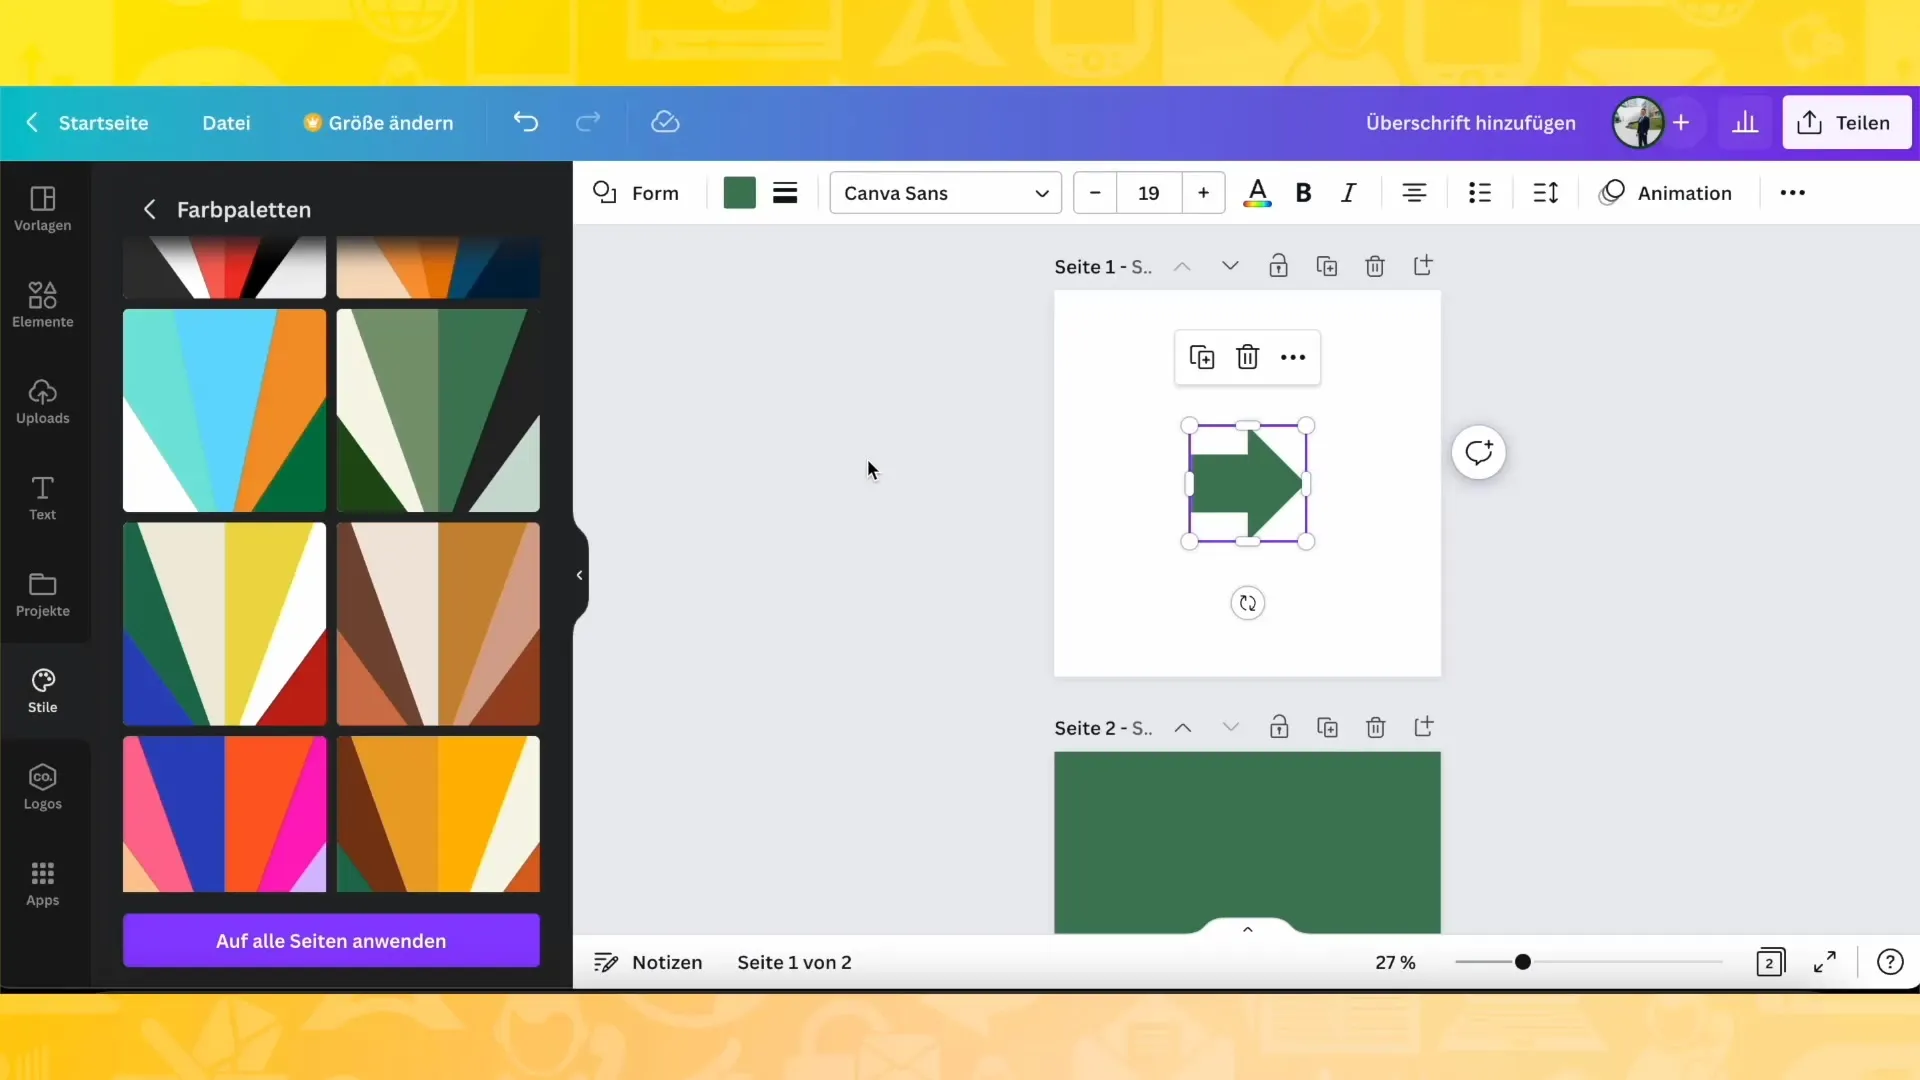Move Seite 1 down
1920x1080 pixels.
point(1230,266)
